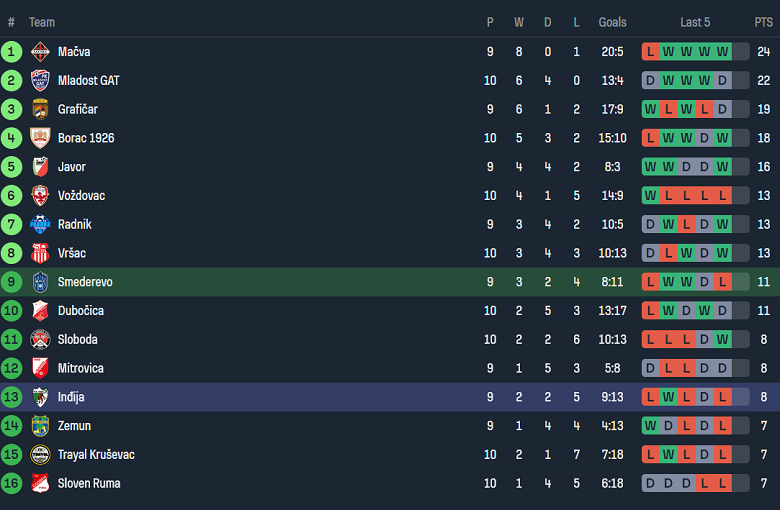Click the Zemun team logo
The width and height of the screenshot is (780, 510).
[x=40, y=426]
